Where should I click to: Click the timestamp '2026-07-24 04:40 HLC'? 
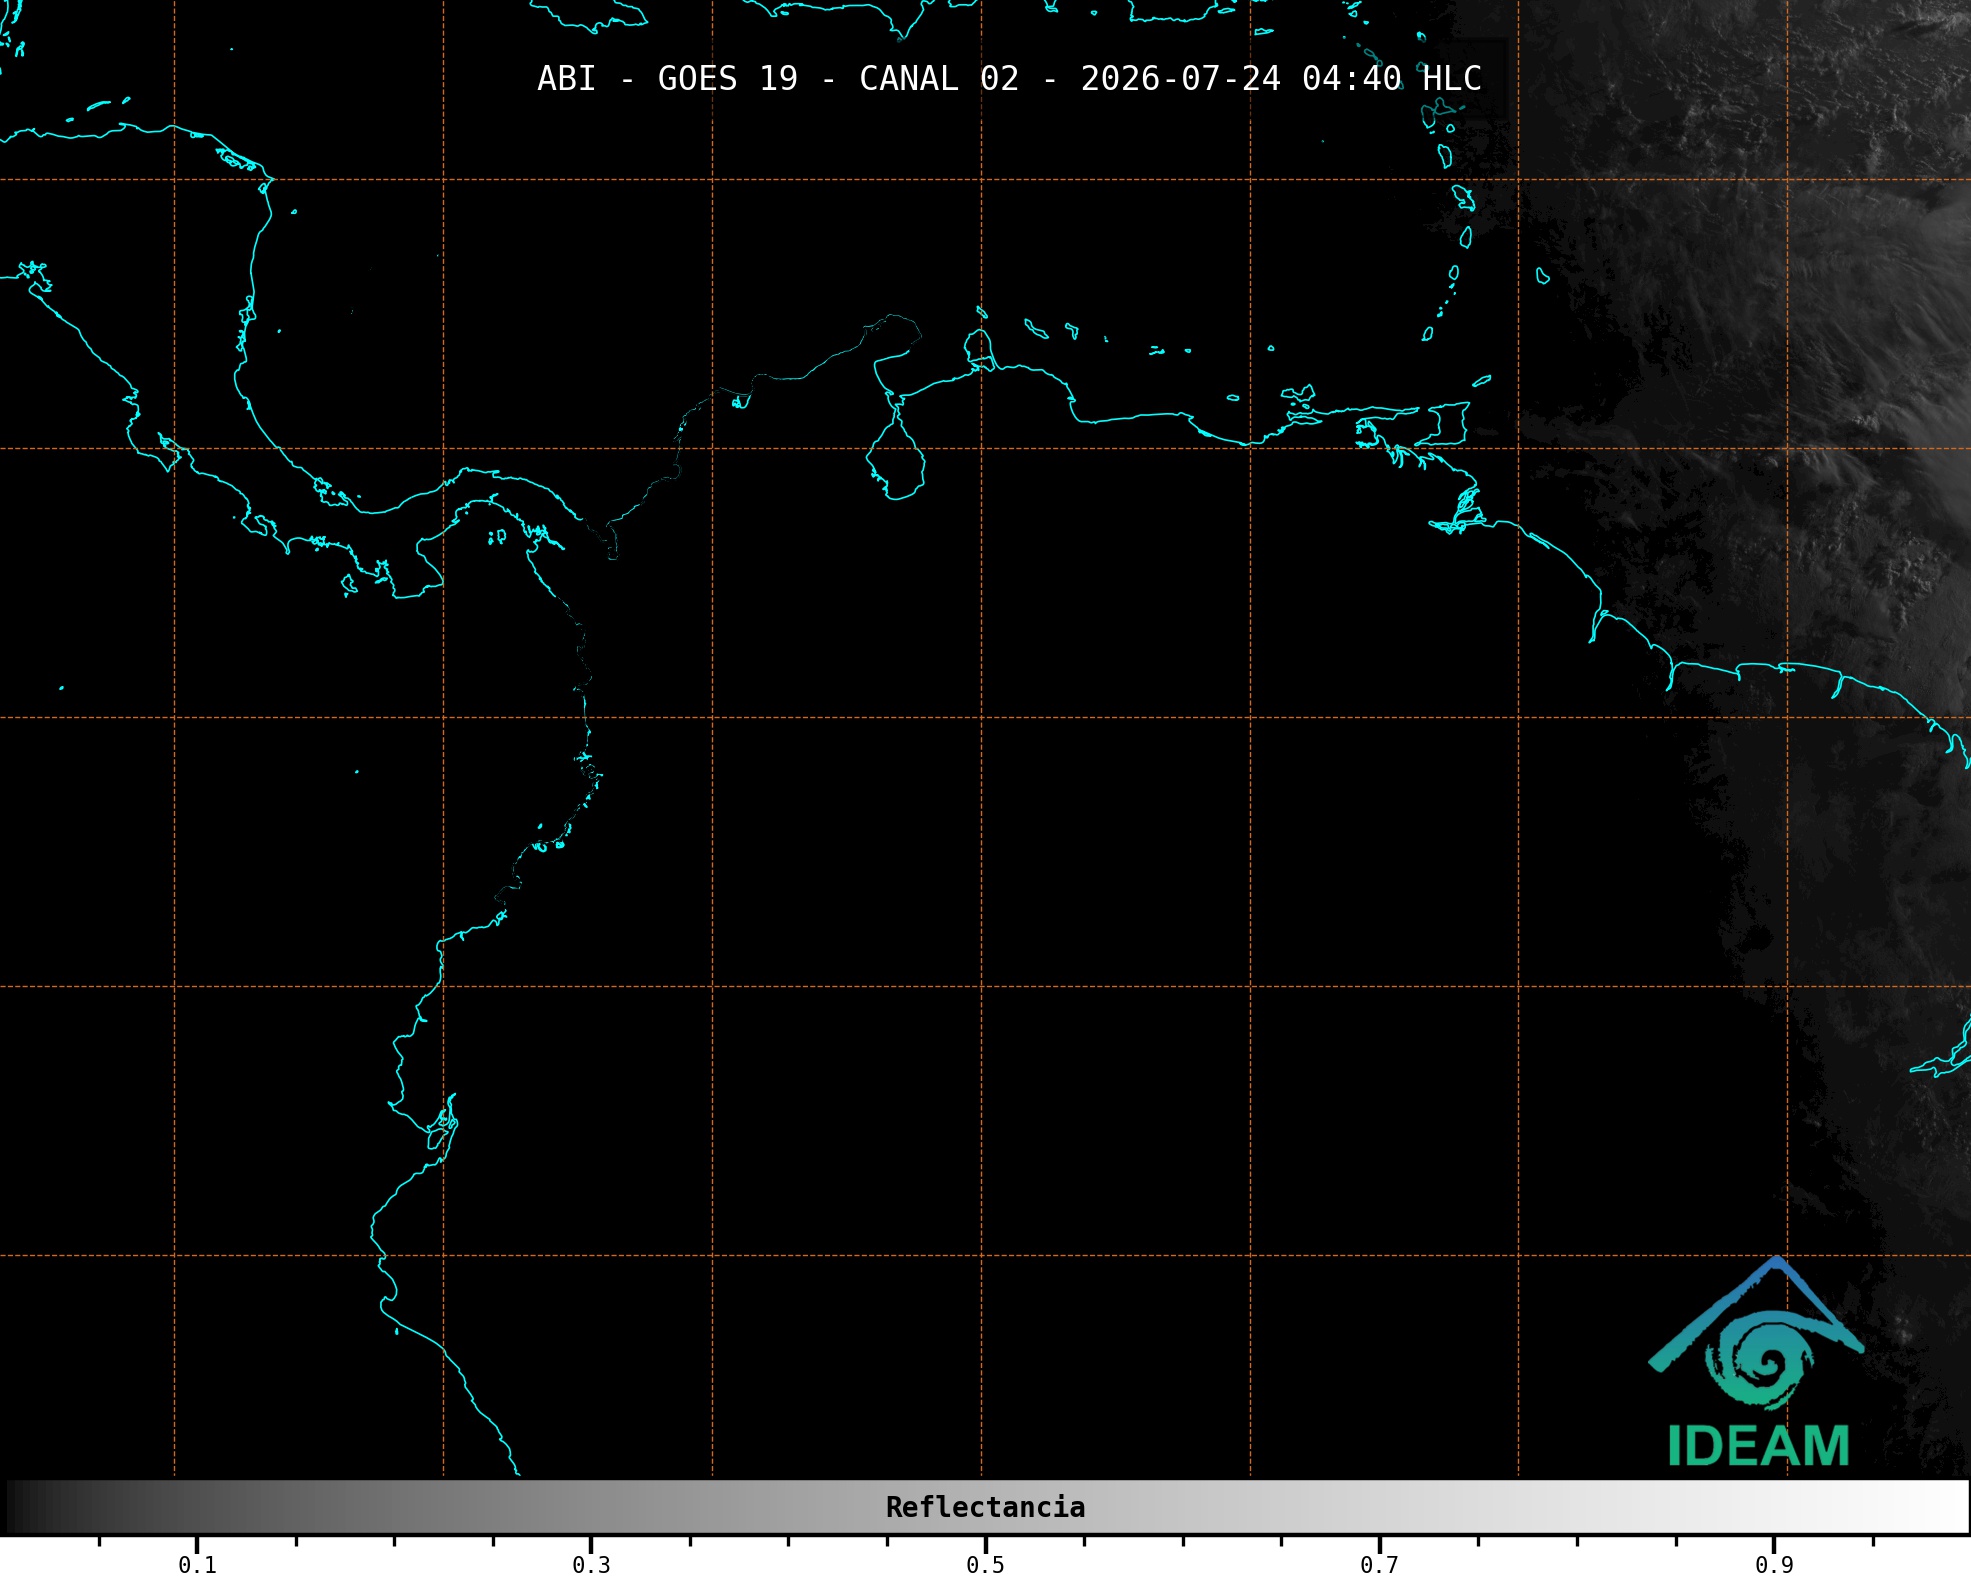1281,79
